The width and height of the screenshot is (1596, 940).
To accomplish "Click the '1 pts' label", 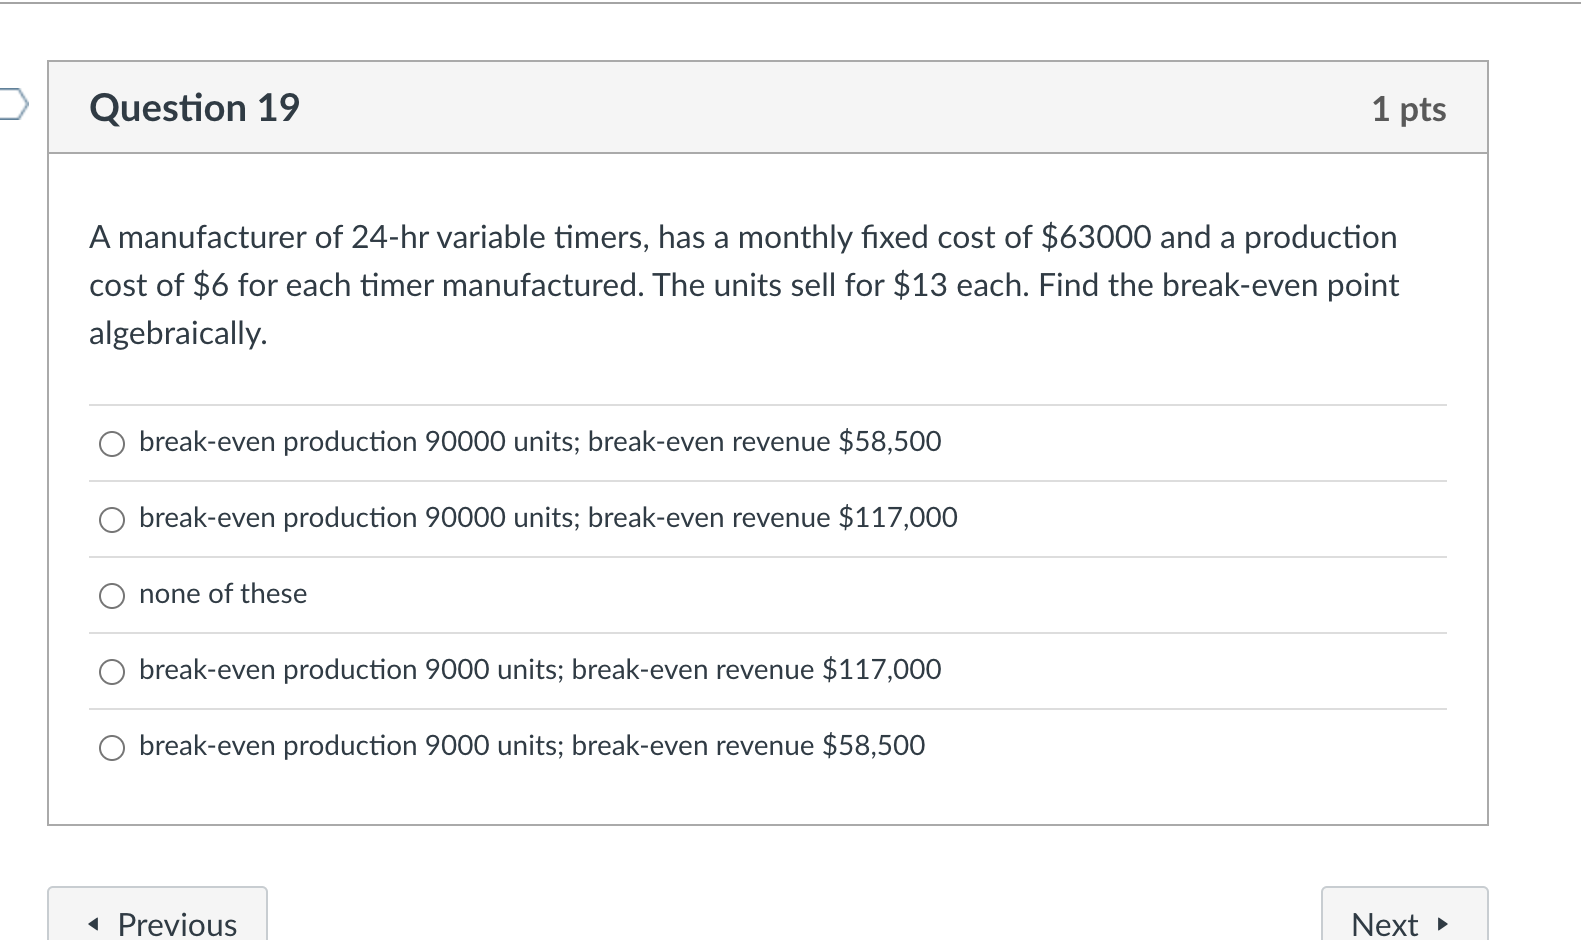I will pos(1408,109).
